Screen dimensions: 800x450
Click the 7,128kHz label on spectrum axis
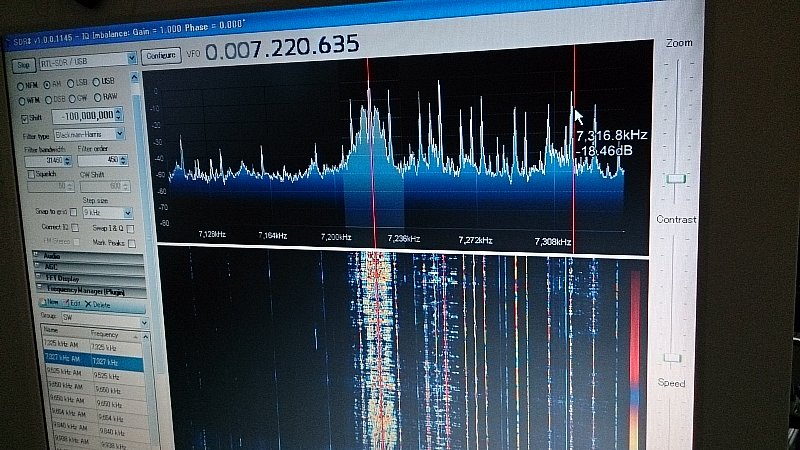(212, 234)
